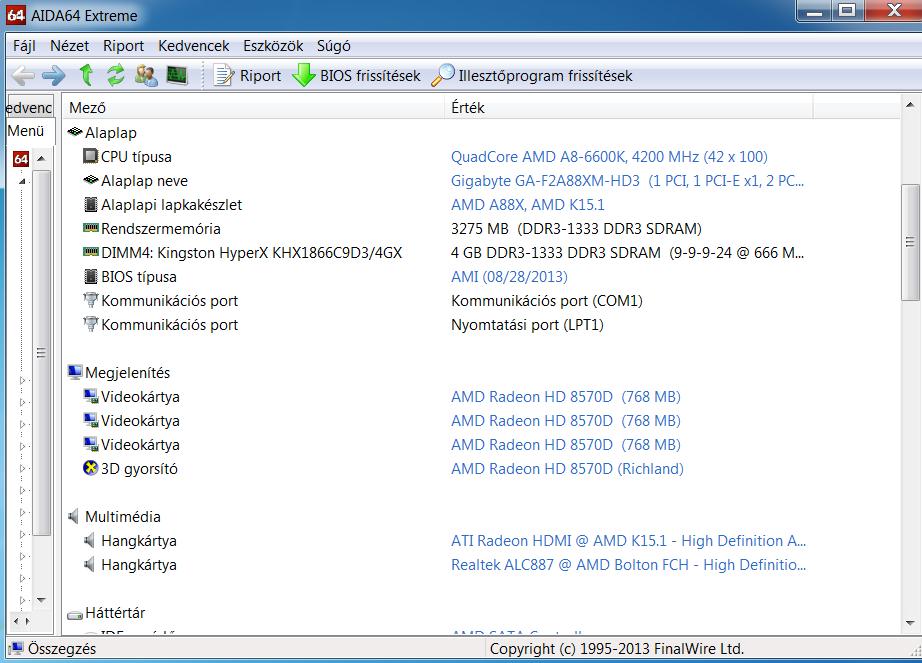Click the 3D gyorsító yellow X icon
Screen dimensions: 922x663
click(x=91, y=468)
